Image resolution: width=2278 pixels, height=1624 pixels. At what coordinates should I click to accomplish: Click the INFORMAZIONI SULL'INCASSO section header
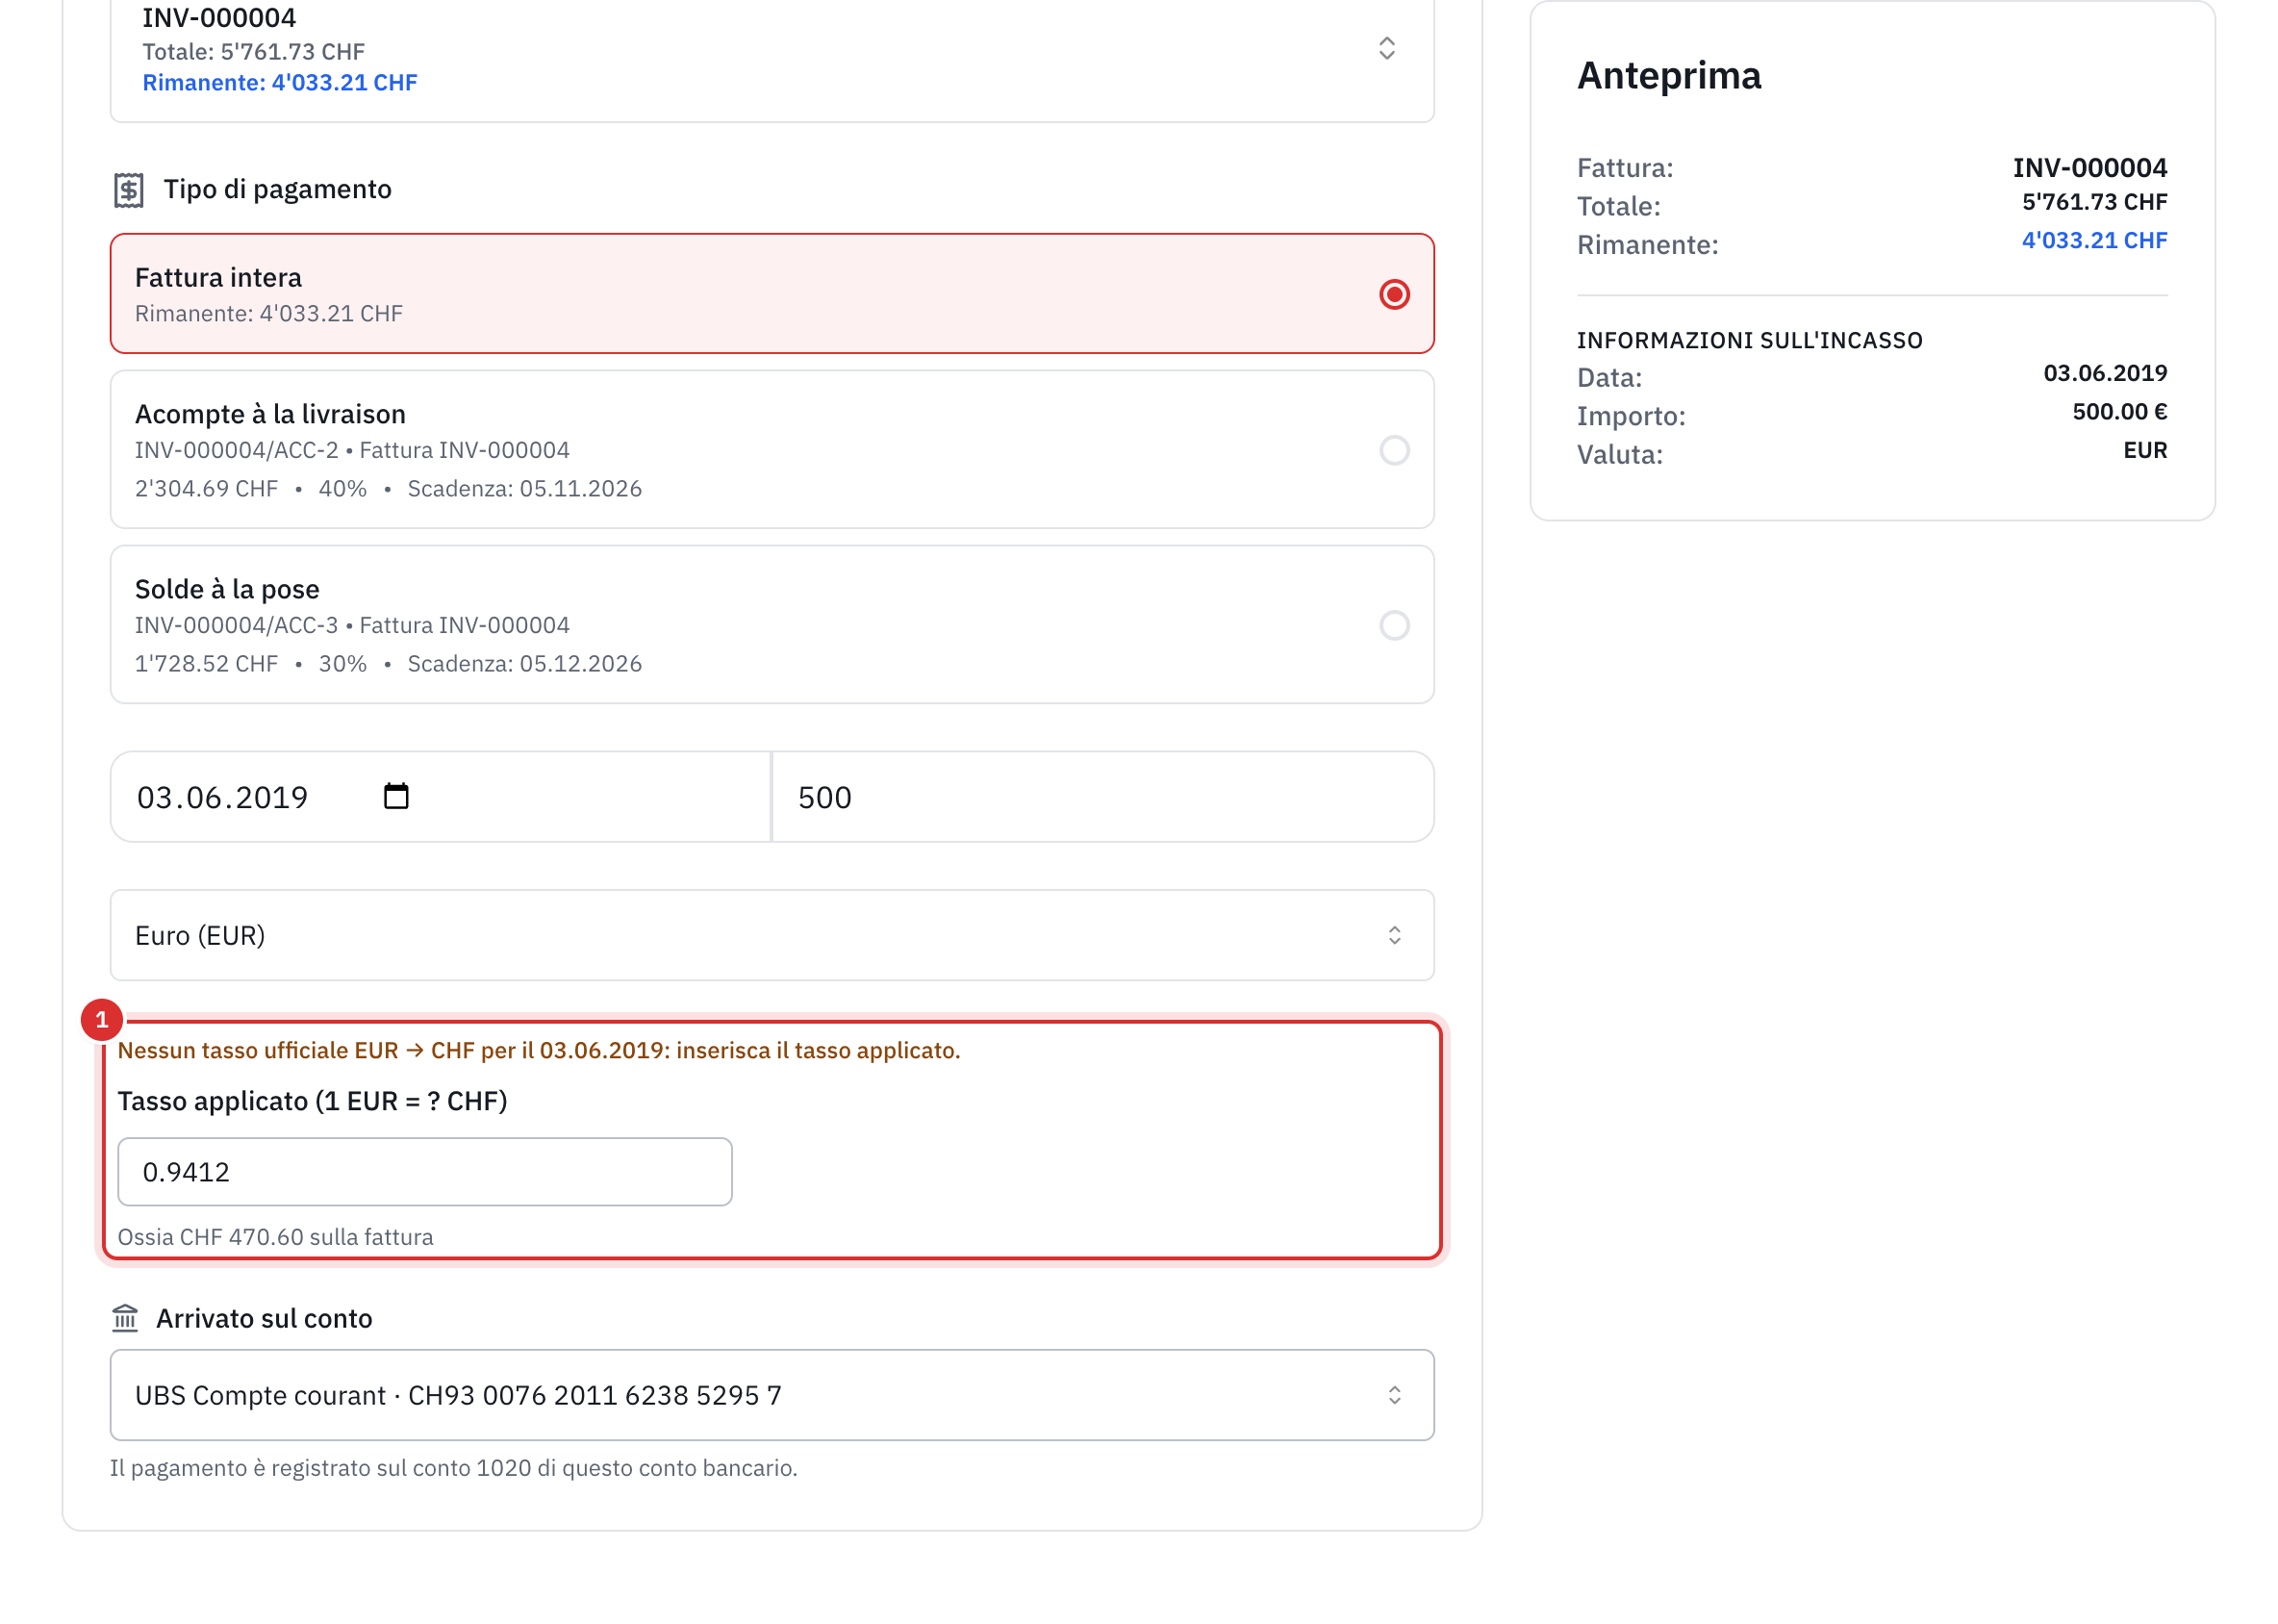pyautogui.click(x=1749, y=341)
